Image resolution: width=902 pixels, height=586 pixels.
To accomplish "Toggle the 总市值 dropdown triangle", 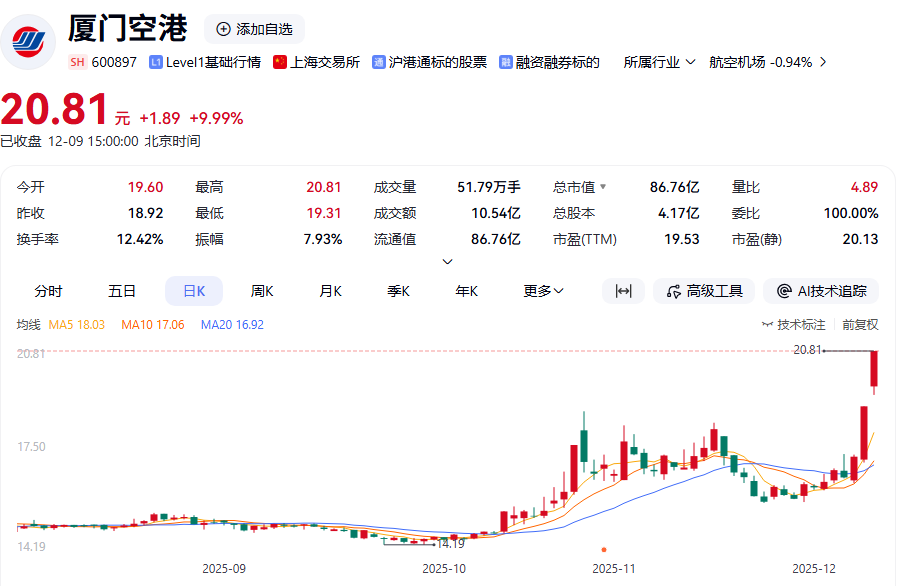I will click(603, 187).
